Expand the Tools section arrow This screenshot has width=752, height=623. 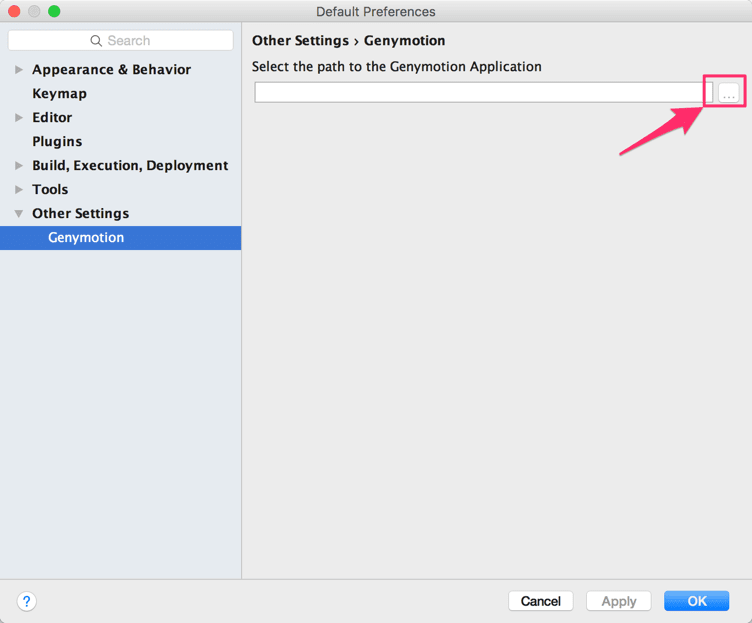[x=19, y=189]
